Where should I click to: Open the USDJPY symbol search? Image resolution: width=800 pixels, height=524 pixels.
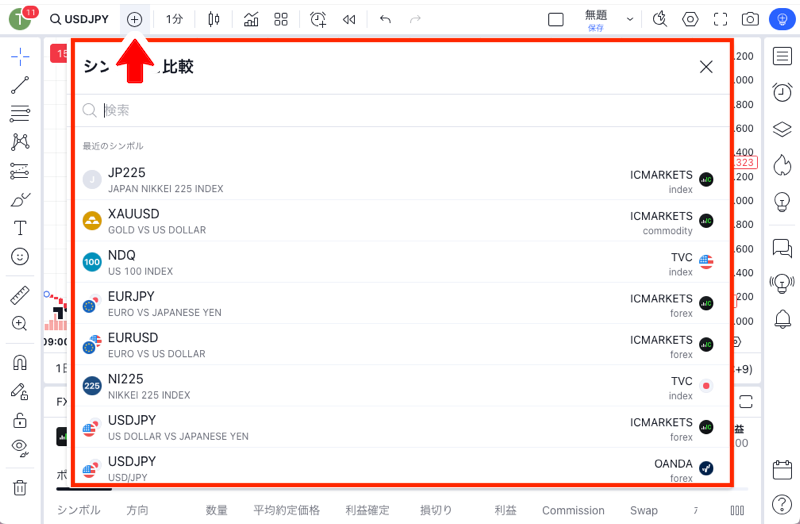click(79, 19)
